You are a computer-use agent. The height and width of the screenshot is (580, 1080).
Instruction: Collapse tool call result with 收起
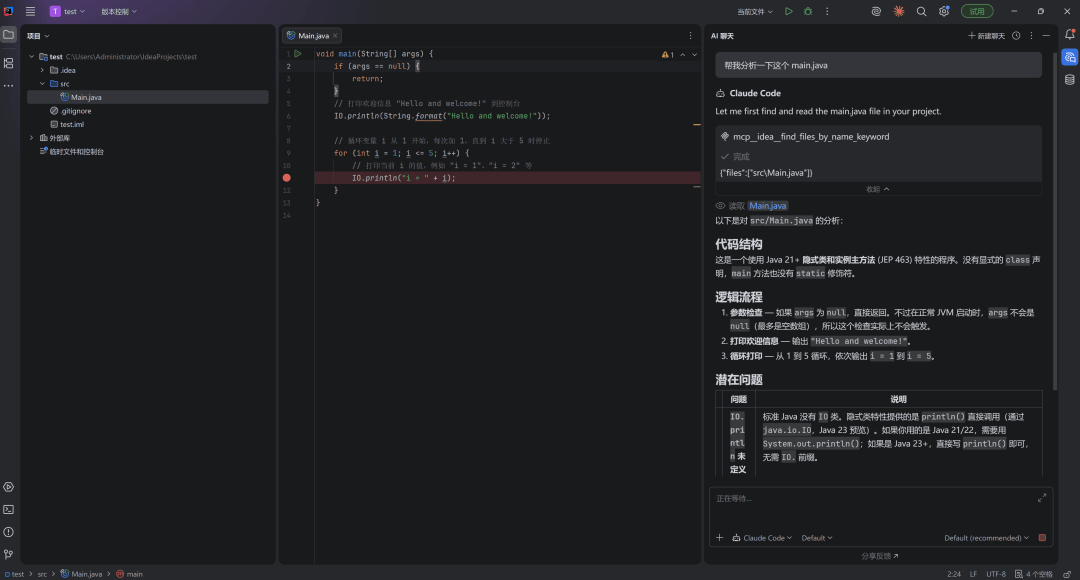point(878,189)
